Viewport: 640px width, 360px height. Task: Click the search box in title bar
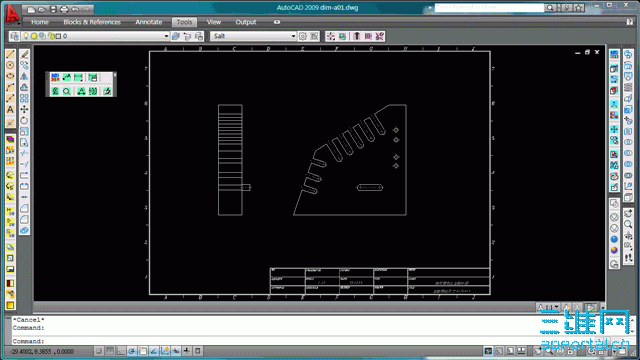pos(489,7)
